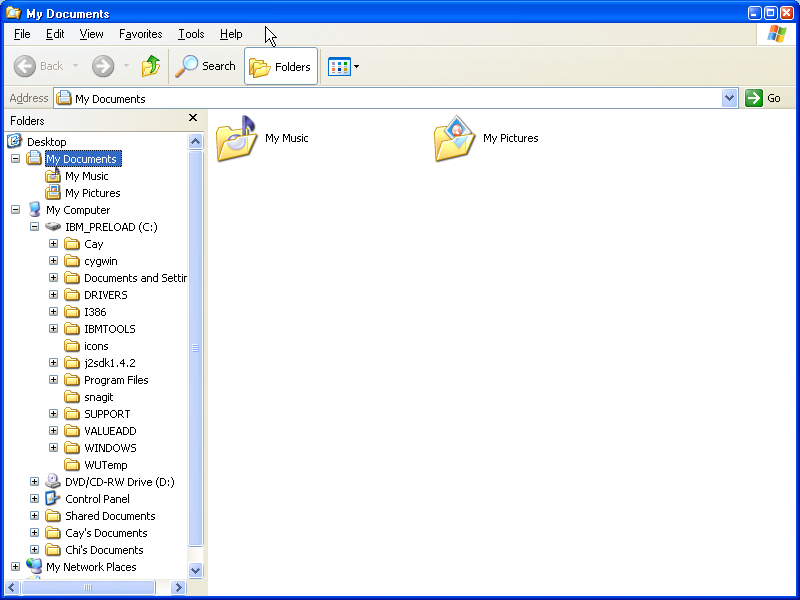Open the File menu

[x=22, y=34]
